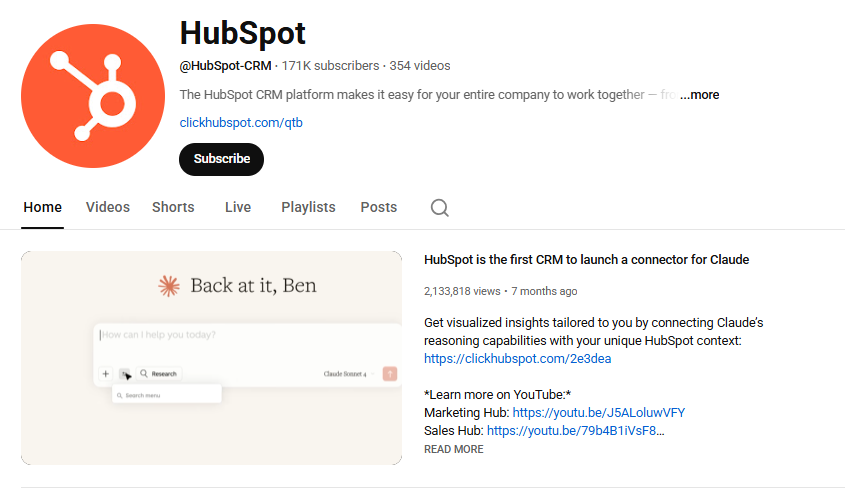This screenshot has width=845, height=490.
Task: Open the Playlists tab
Action: [x=308, y=207]
